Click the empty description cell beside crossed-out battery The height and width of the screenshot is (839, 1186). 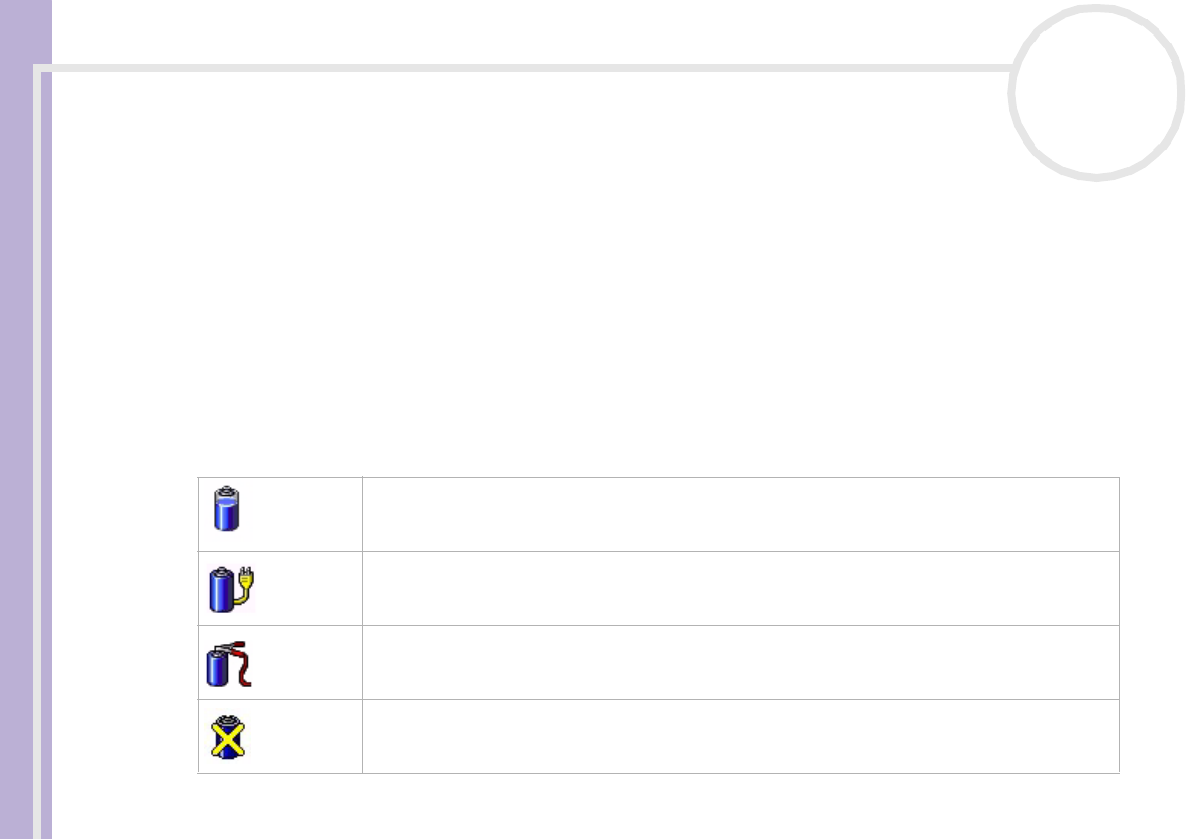[740, 737]
